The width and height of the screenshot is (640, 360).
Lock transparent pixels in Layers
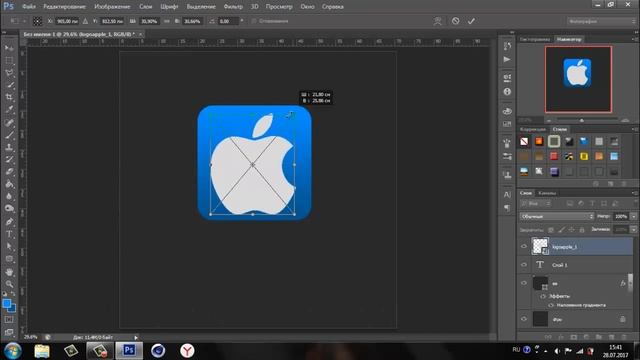point(551,230)
